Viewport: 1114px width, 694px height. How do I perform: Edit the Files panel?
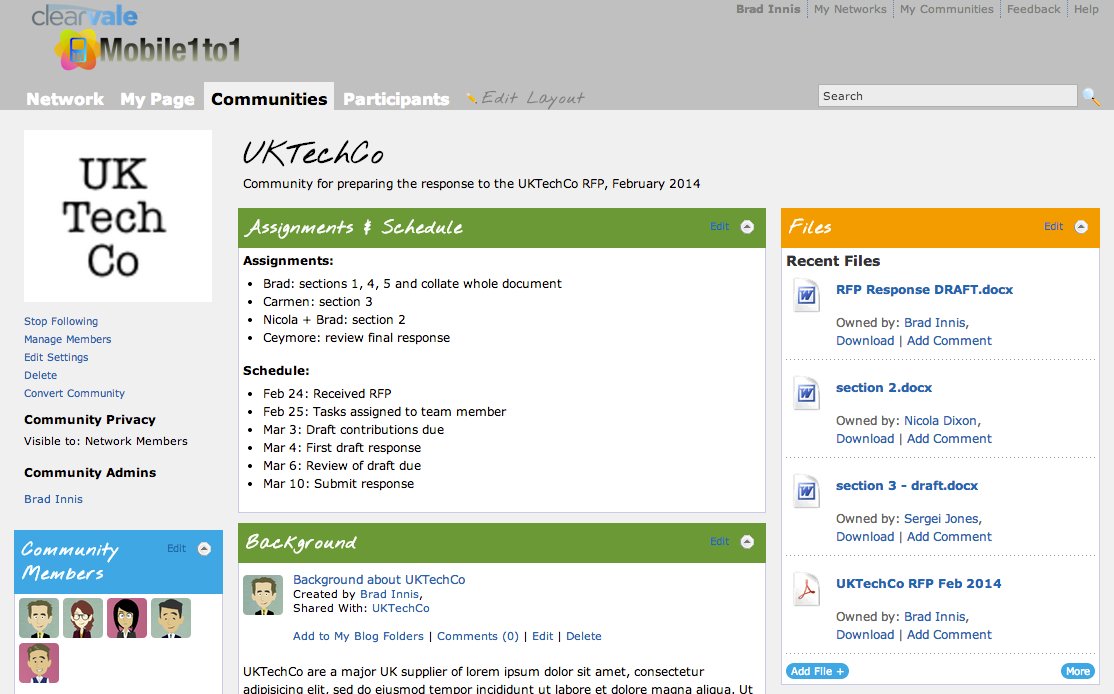point(1054,227)
